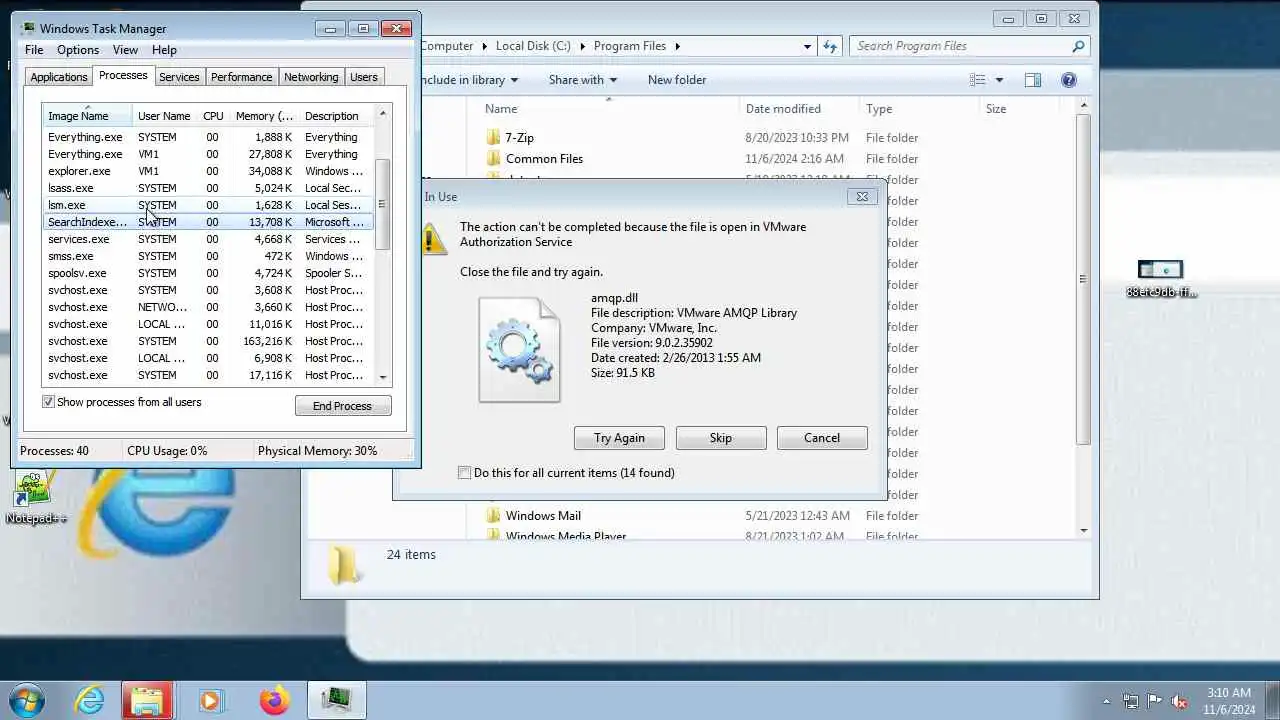
Task: Switch to the Applications tab
Action: 59,77
